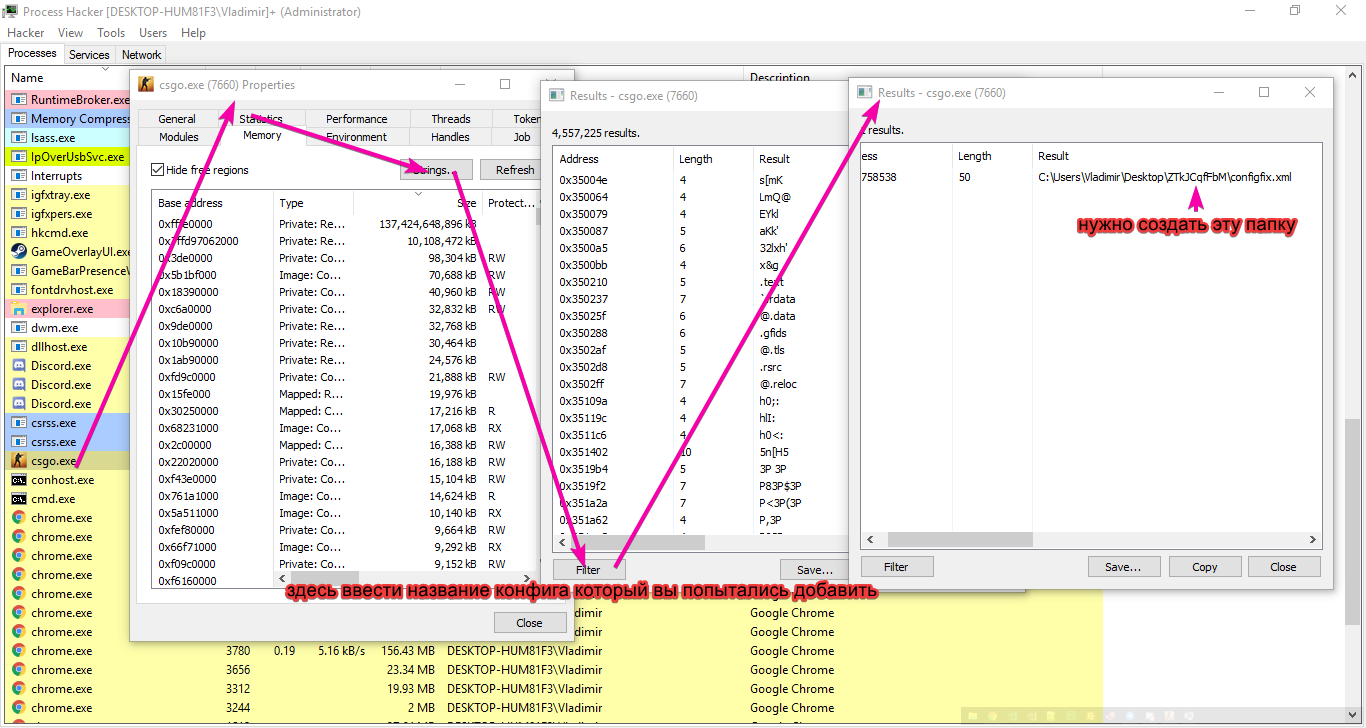Select the lsass.exe process icon
The height and width of the screenshot is (728, 1366).
point(18,138)
